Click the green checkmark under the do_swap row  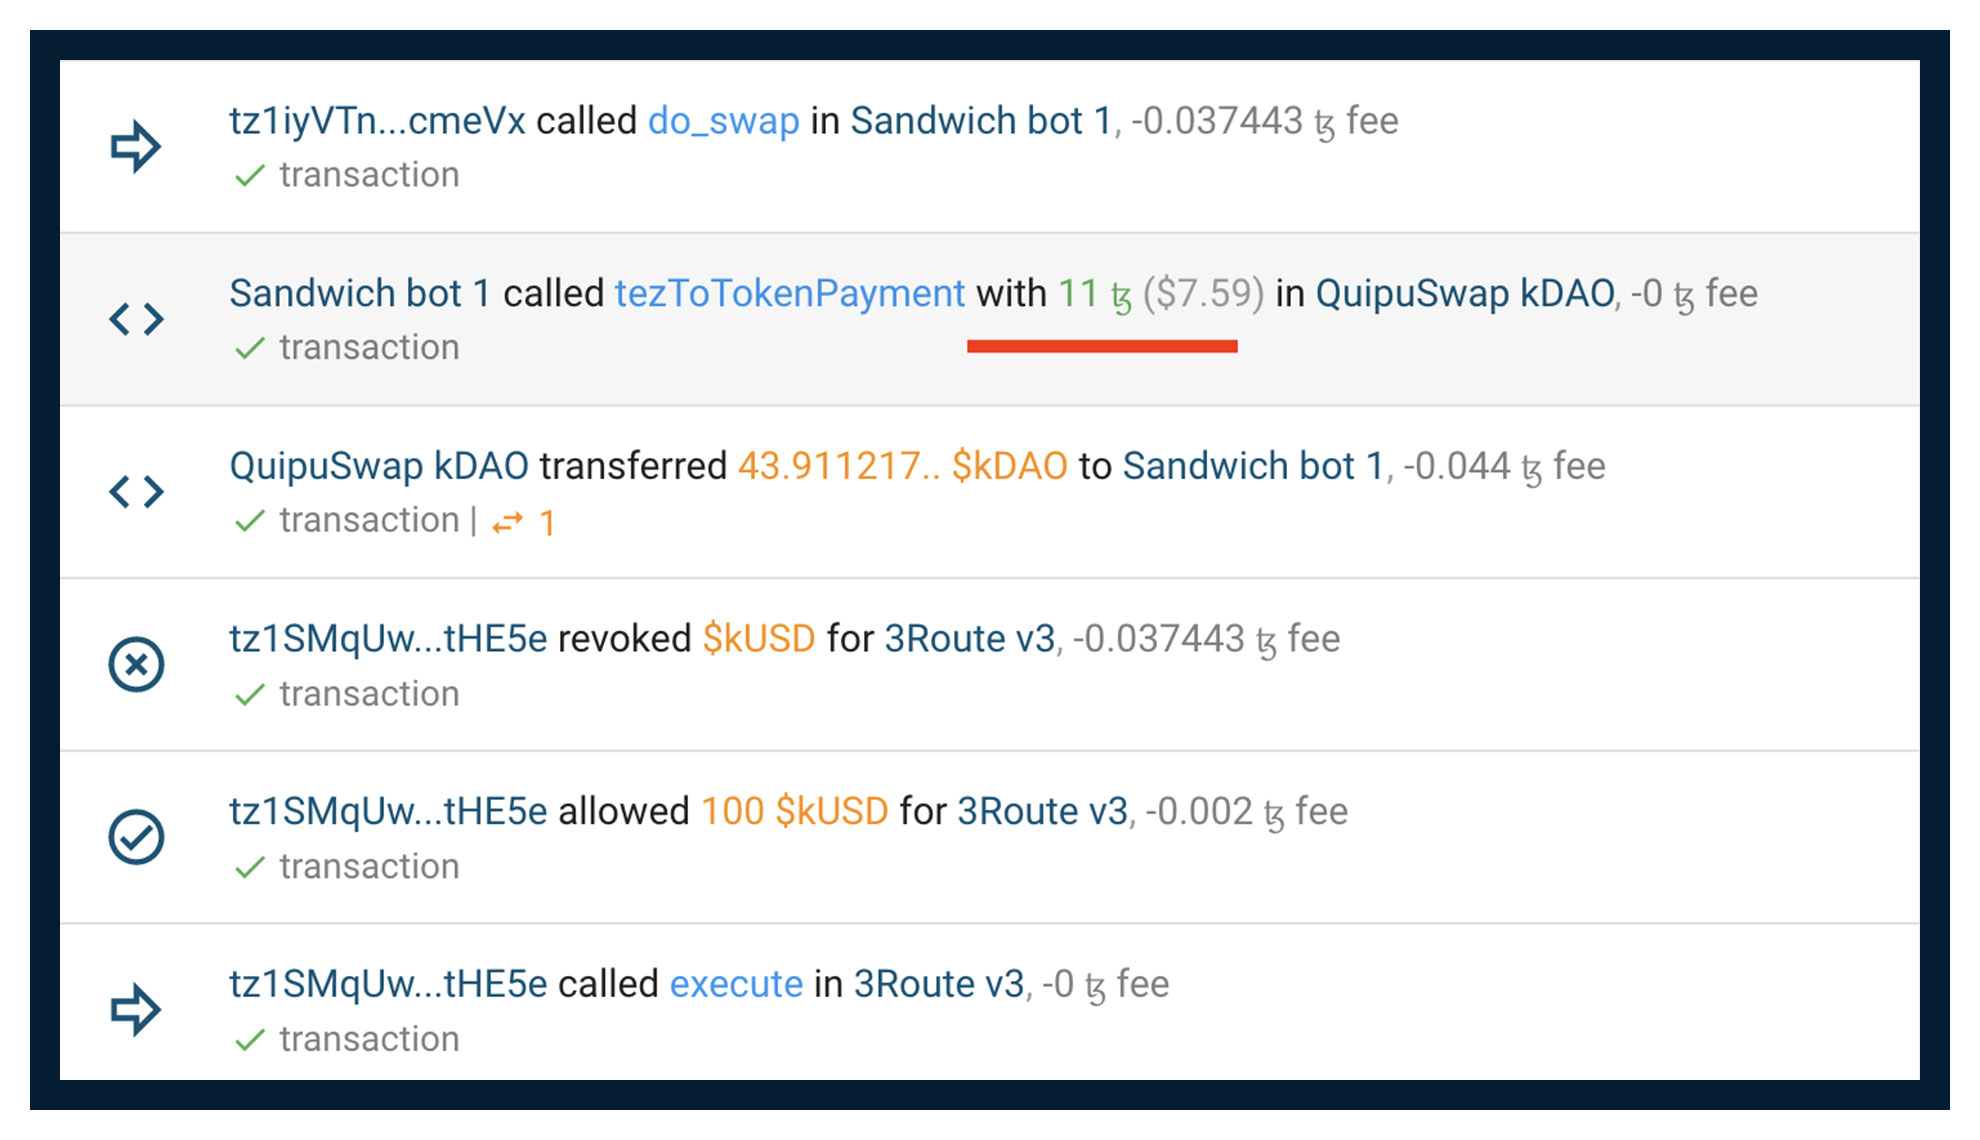pyautogui.click(x=249, y=176)
